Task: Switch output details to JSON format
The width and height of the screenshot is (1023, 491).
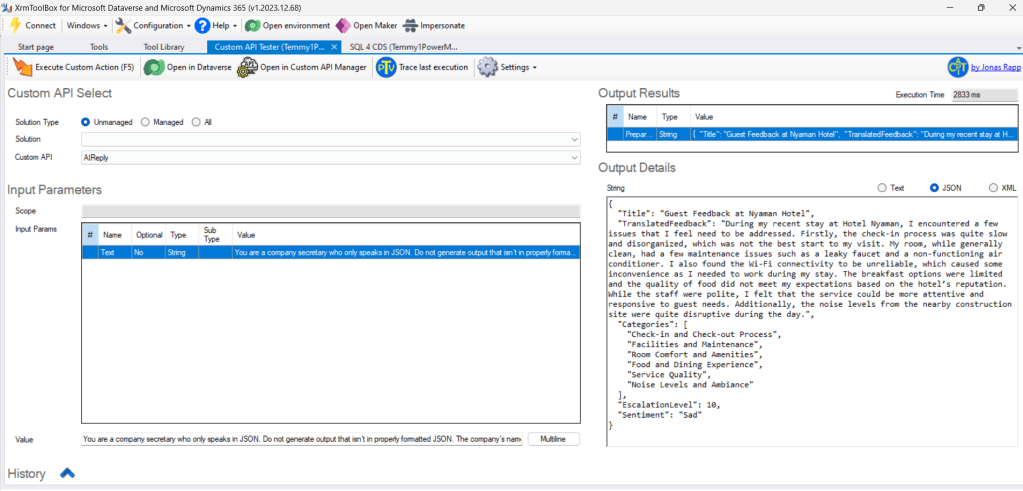Action: coord(934,188)
